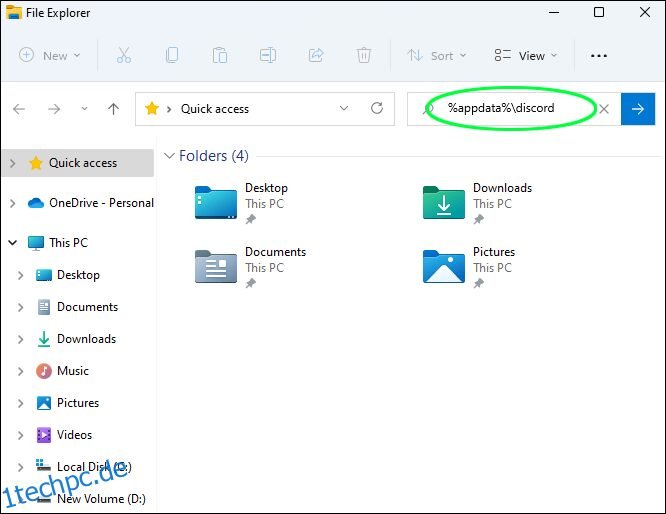666x514 pixels.
Task: Select the Desktop folder icon in main pane
Action: [x=216, y=203]
